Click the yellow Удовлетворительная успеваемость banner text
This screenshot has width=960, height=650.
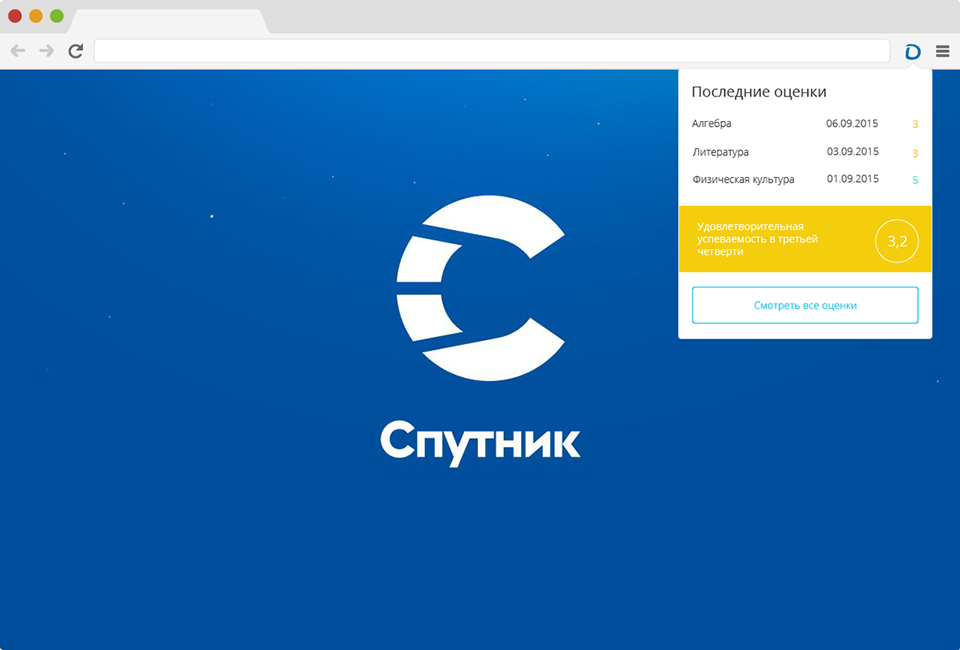[757, 239]
